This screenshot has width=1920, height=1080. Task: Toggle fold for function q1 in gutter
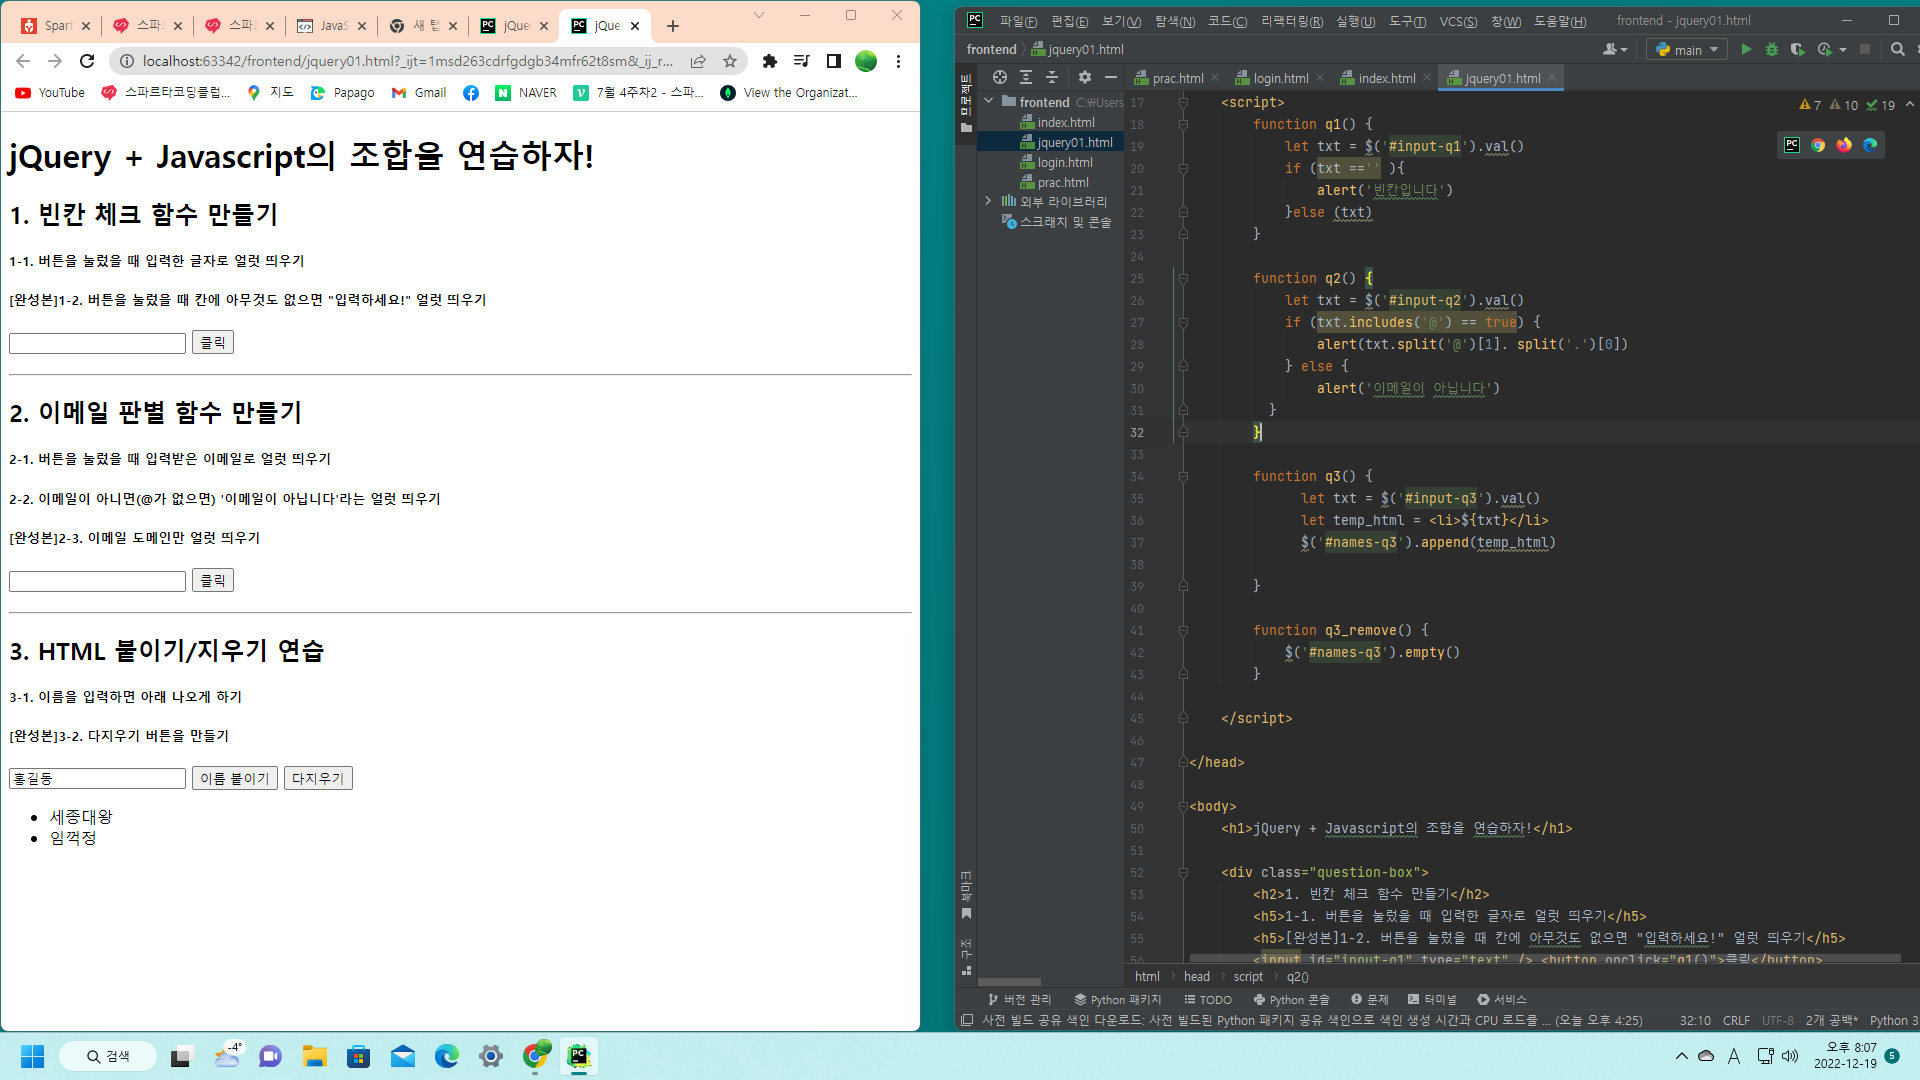[x=1183, y=124]
